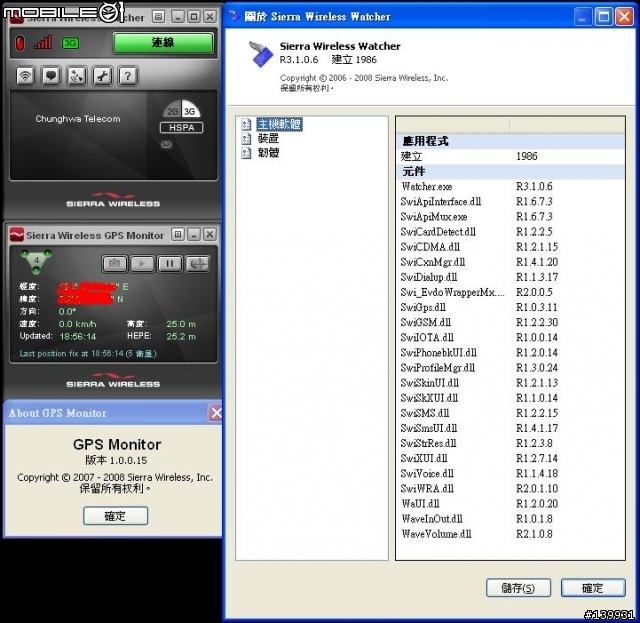The width and height of the screenshot is (640, 623).
Task: Select 主機軟體 in the left tree
Action: point(279,124)
